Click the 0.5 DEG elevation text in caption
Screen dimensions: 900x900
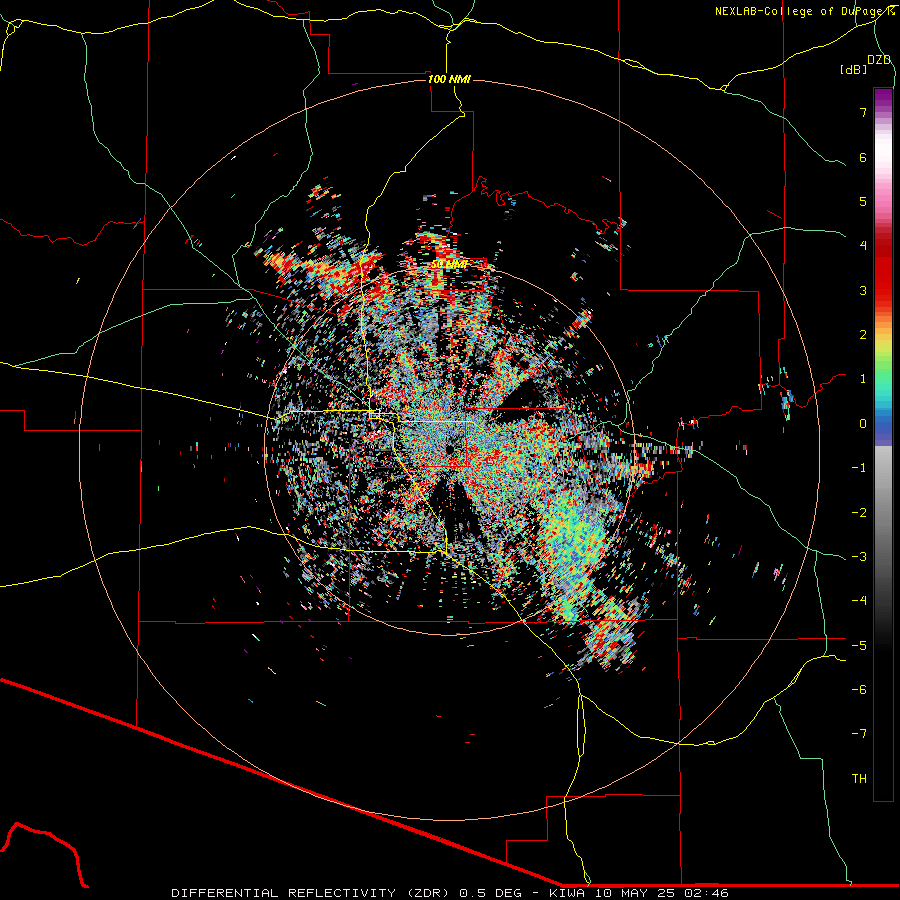click(x=491, y=893)
